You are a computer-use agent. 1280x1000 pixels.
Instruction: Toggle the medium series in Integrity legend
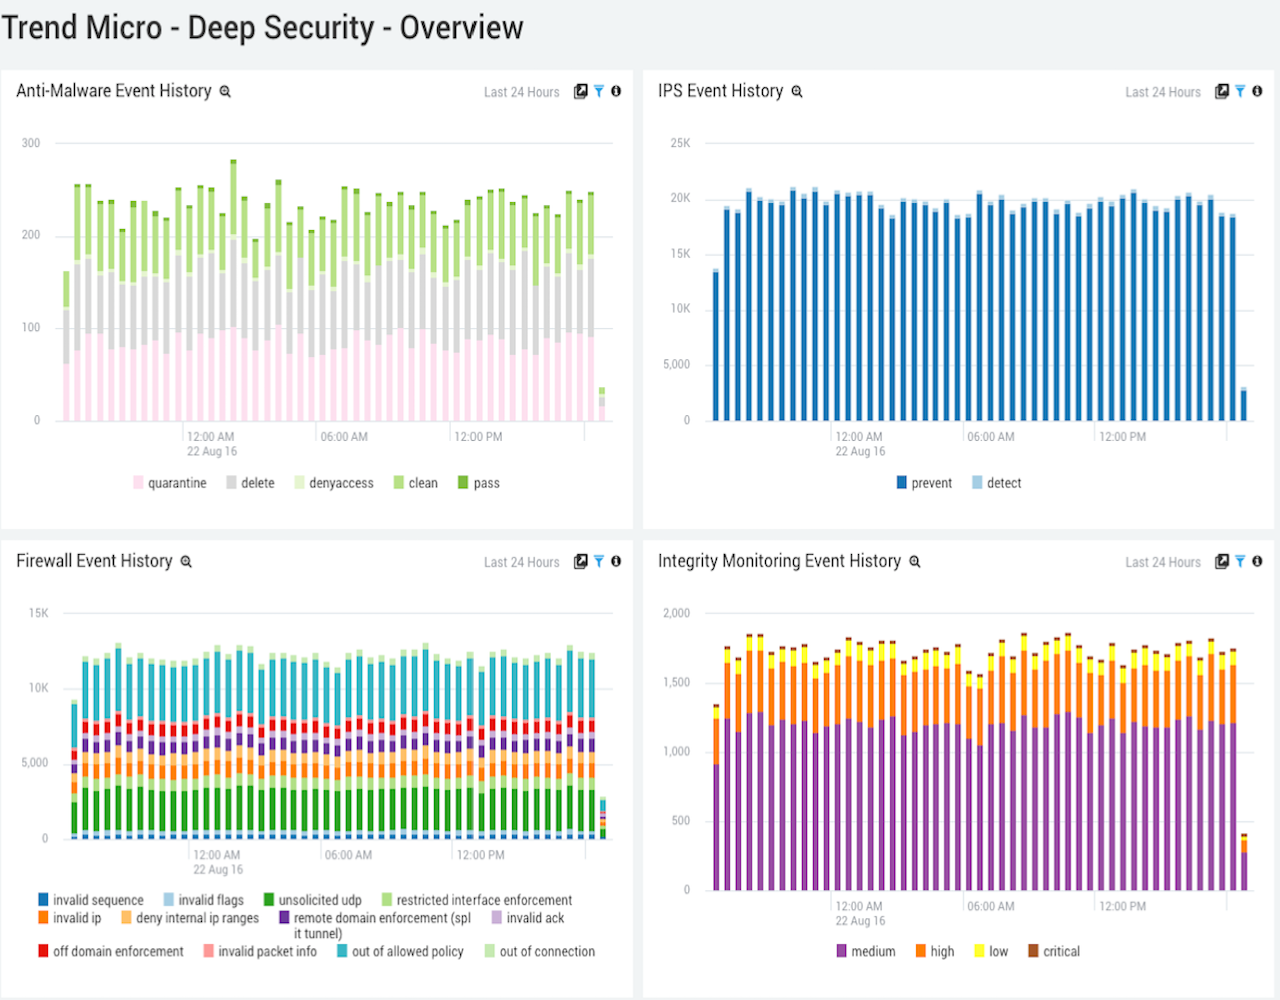(866, 951)
